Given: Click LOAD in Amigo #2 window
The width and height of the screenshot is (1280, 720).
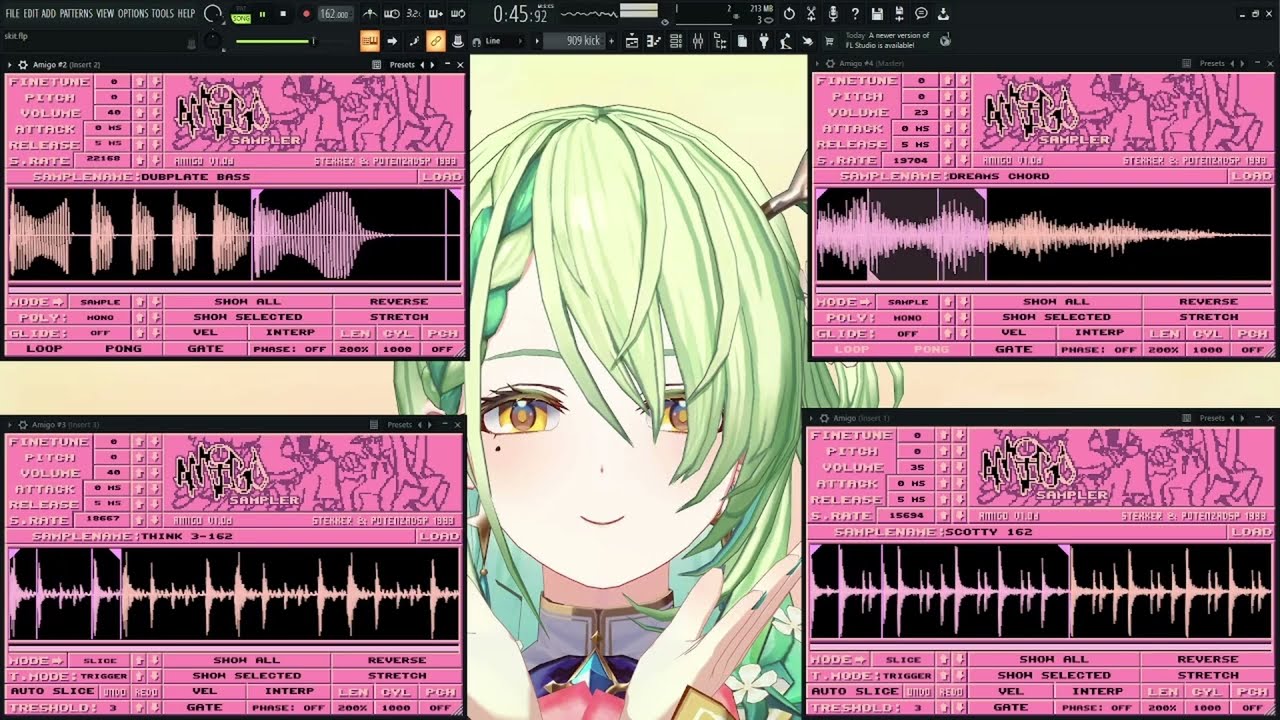Looking at the screenshot, I should point(441,176).
